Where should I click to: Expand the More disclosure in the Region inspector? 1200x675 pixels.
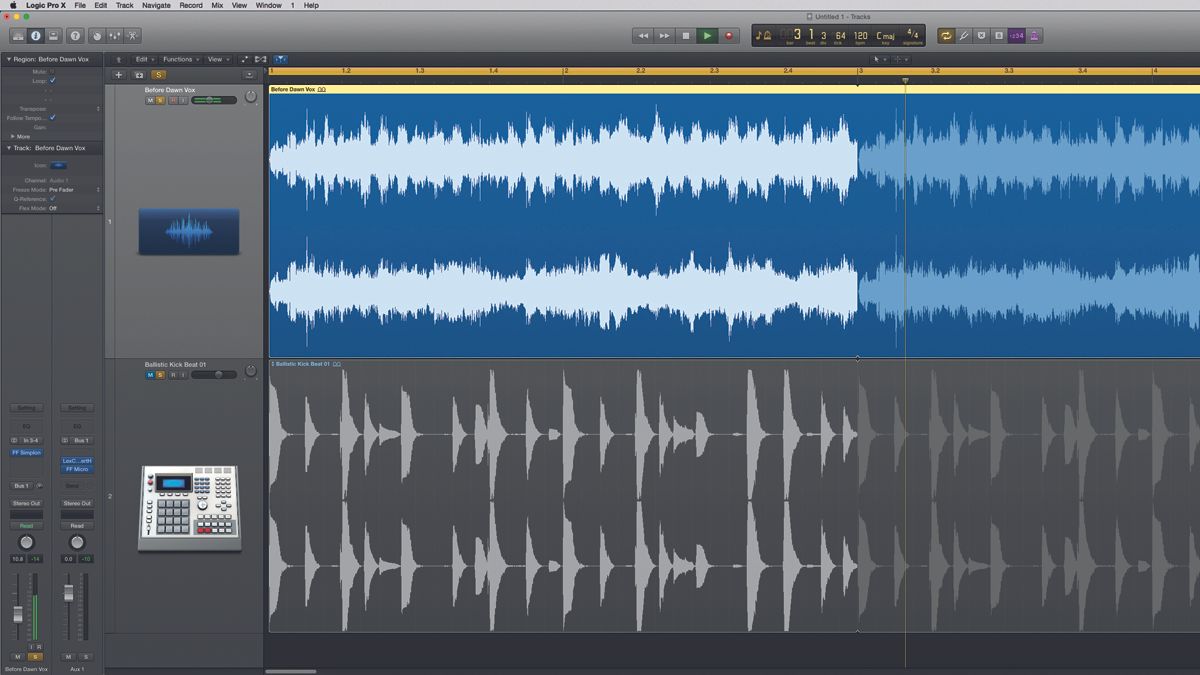pos(22,136)
